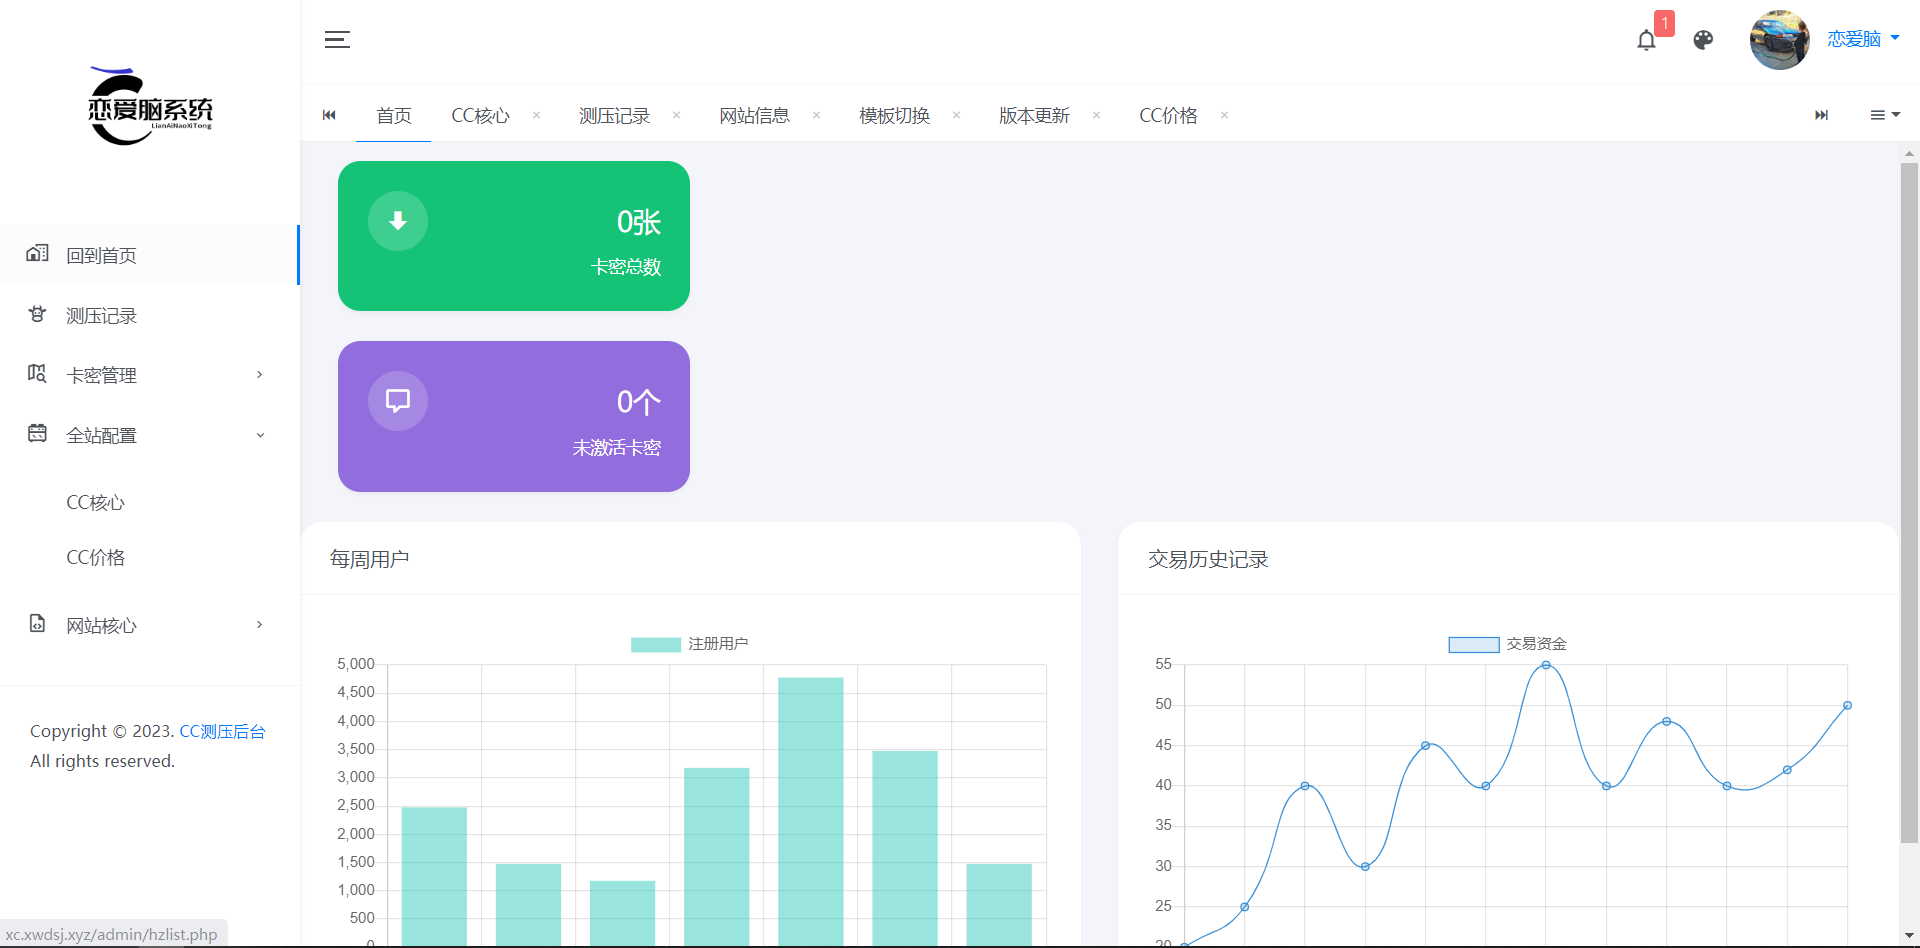Switch to the 网站信息 tab

pyautogui.click(x=754, y=116)
